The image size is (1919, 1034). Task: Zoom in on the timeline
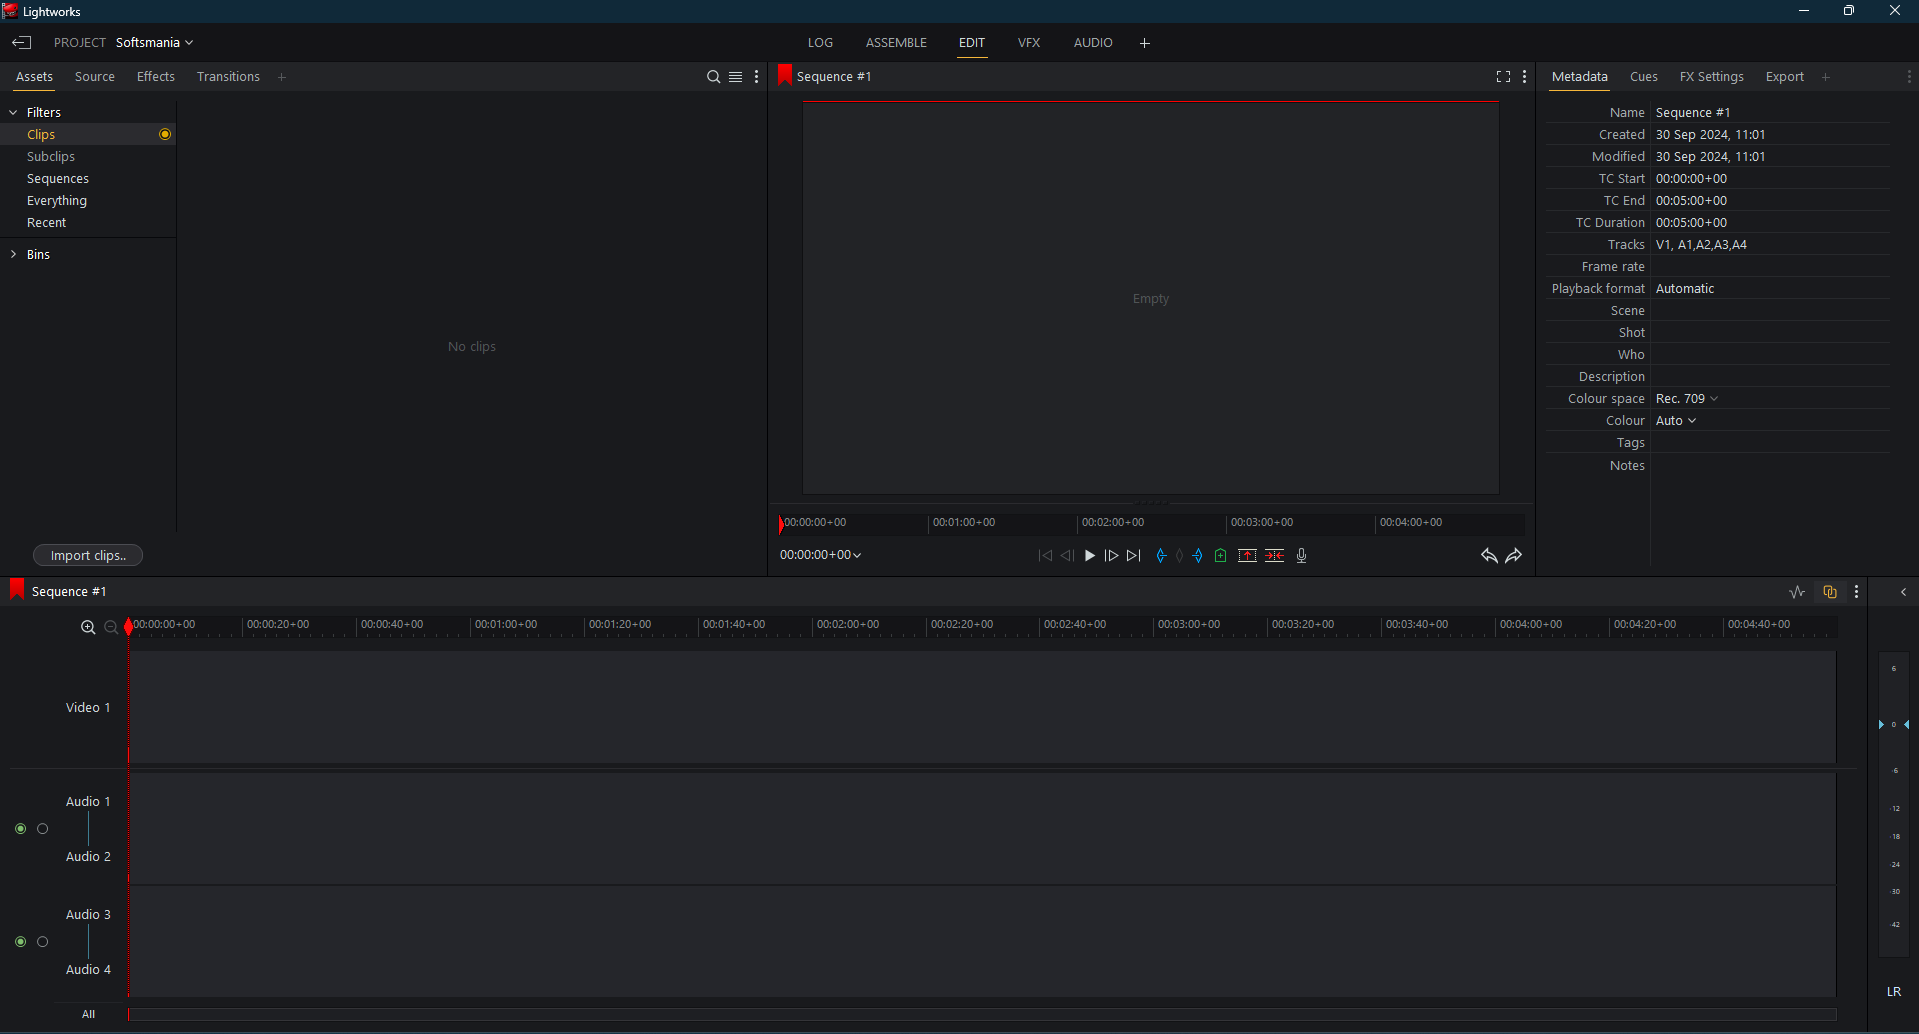tap(88, 627)
